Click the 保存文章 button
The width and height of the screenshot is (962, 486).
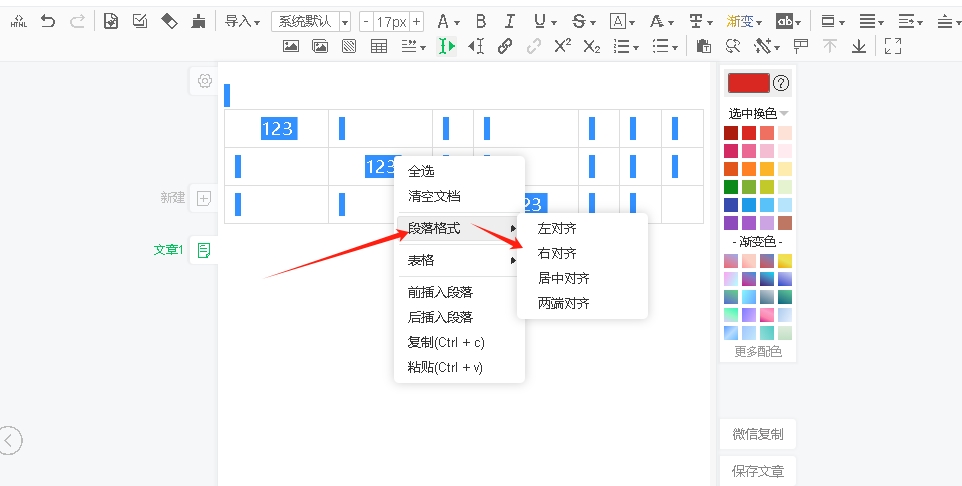pyautogui.click(x=757, y=471)
